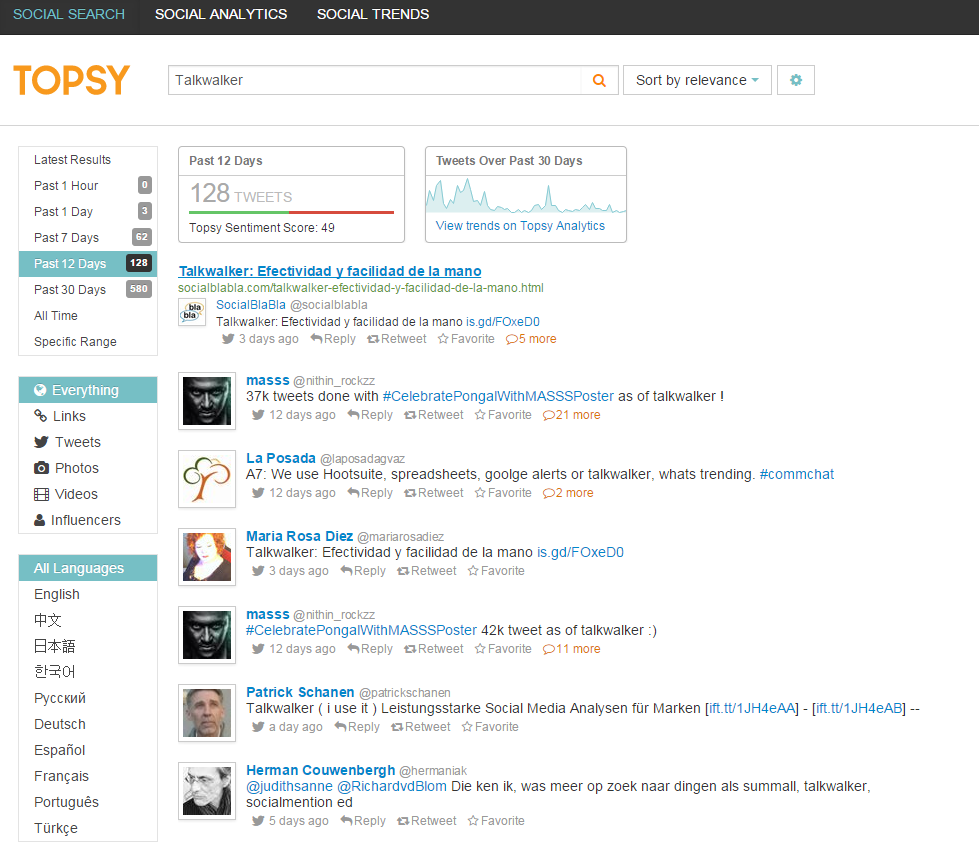Favorite La Posada's tweet
The image size is (979, 854).
point(503,493)
